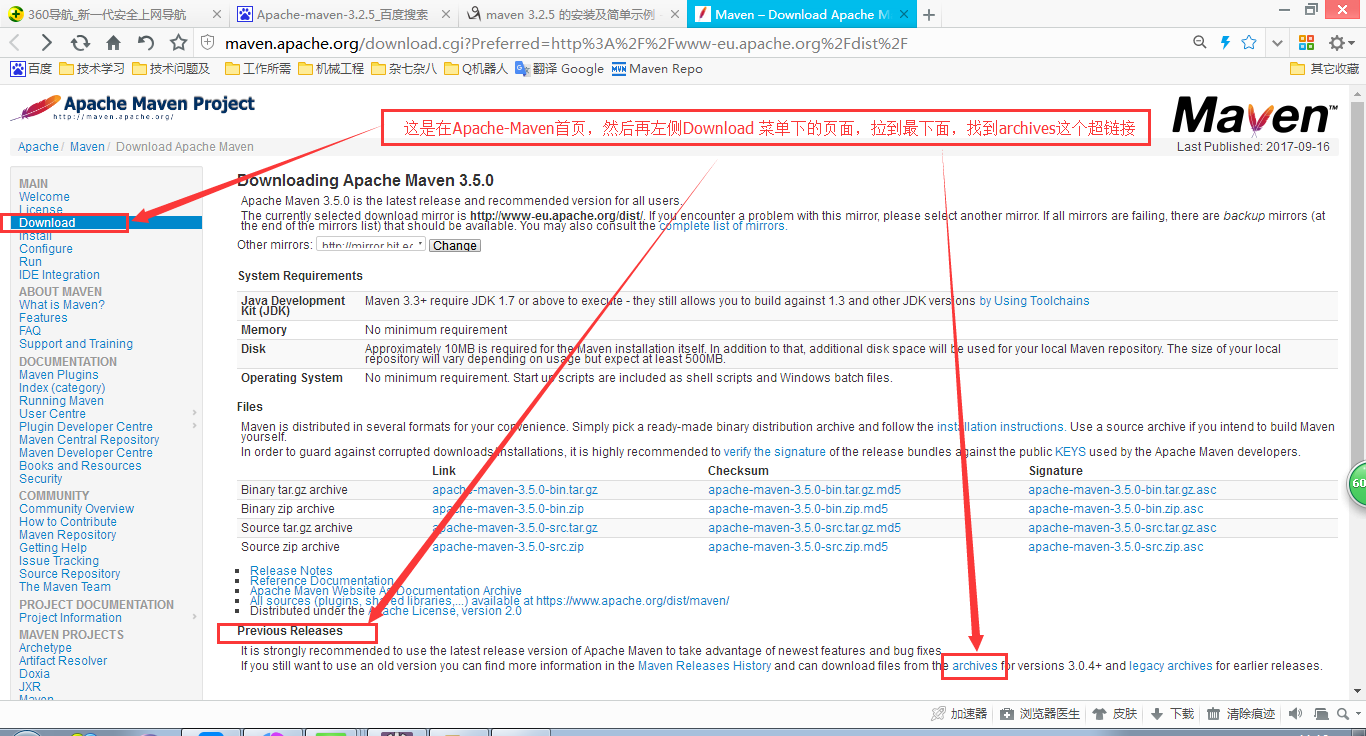Open the Q机器人 bookmark folder
The image size is (1366, 736).
tap(476, 69)
